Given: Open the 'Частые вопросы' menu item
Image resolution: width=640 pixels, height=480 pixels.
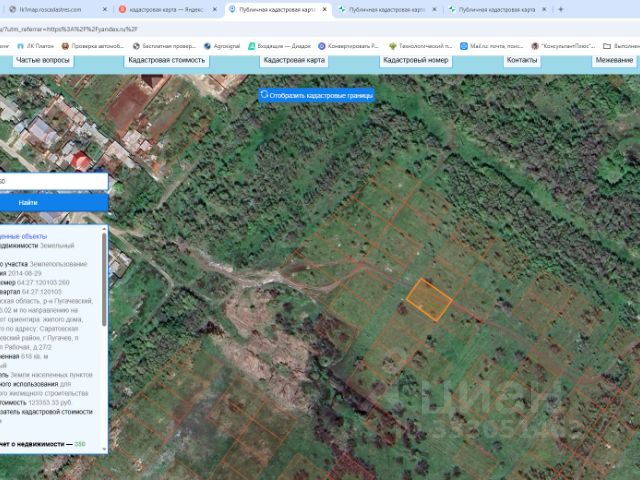Looking at the screenshot, I should (x=43, y=60).
